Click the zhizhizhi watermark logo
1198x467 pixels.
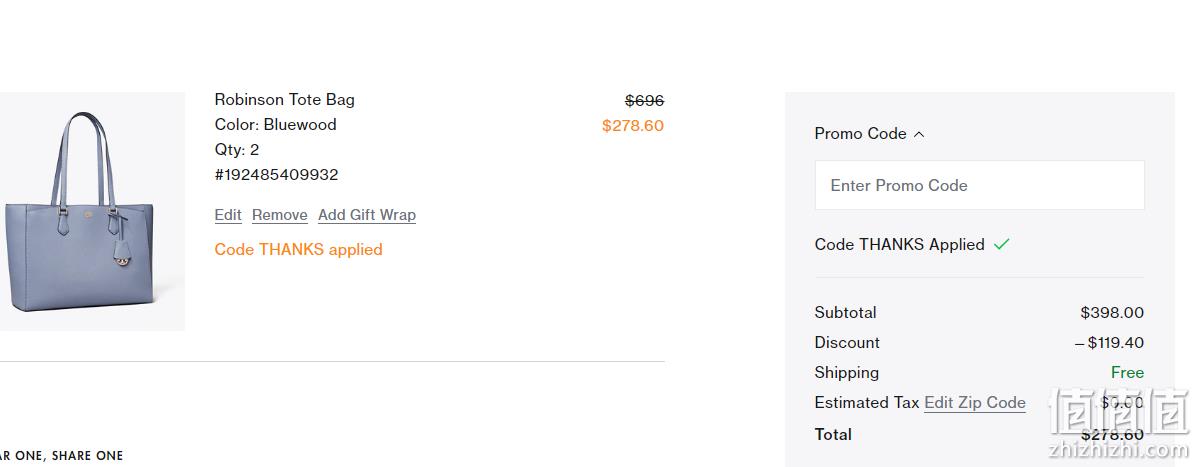coord(1120,423)
